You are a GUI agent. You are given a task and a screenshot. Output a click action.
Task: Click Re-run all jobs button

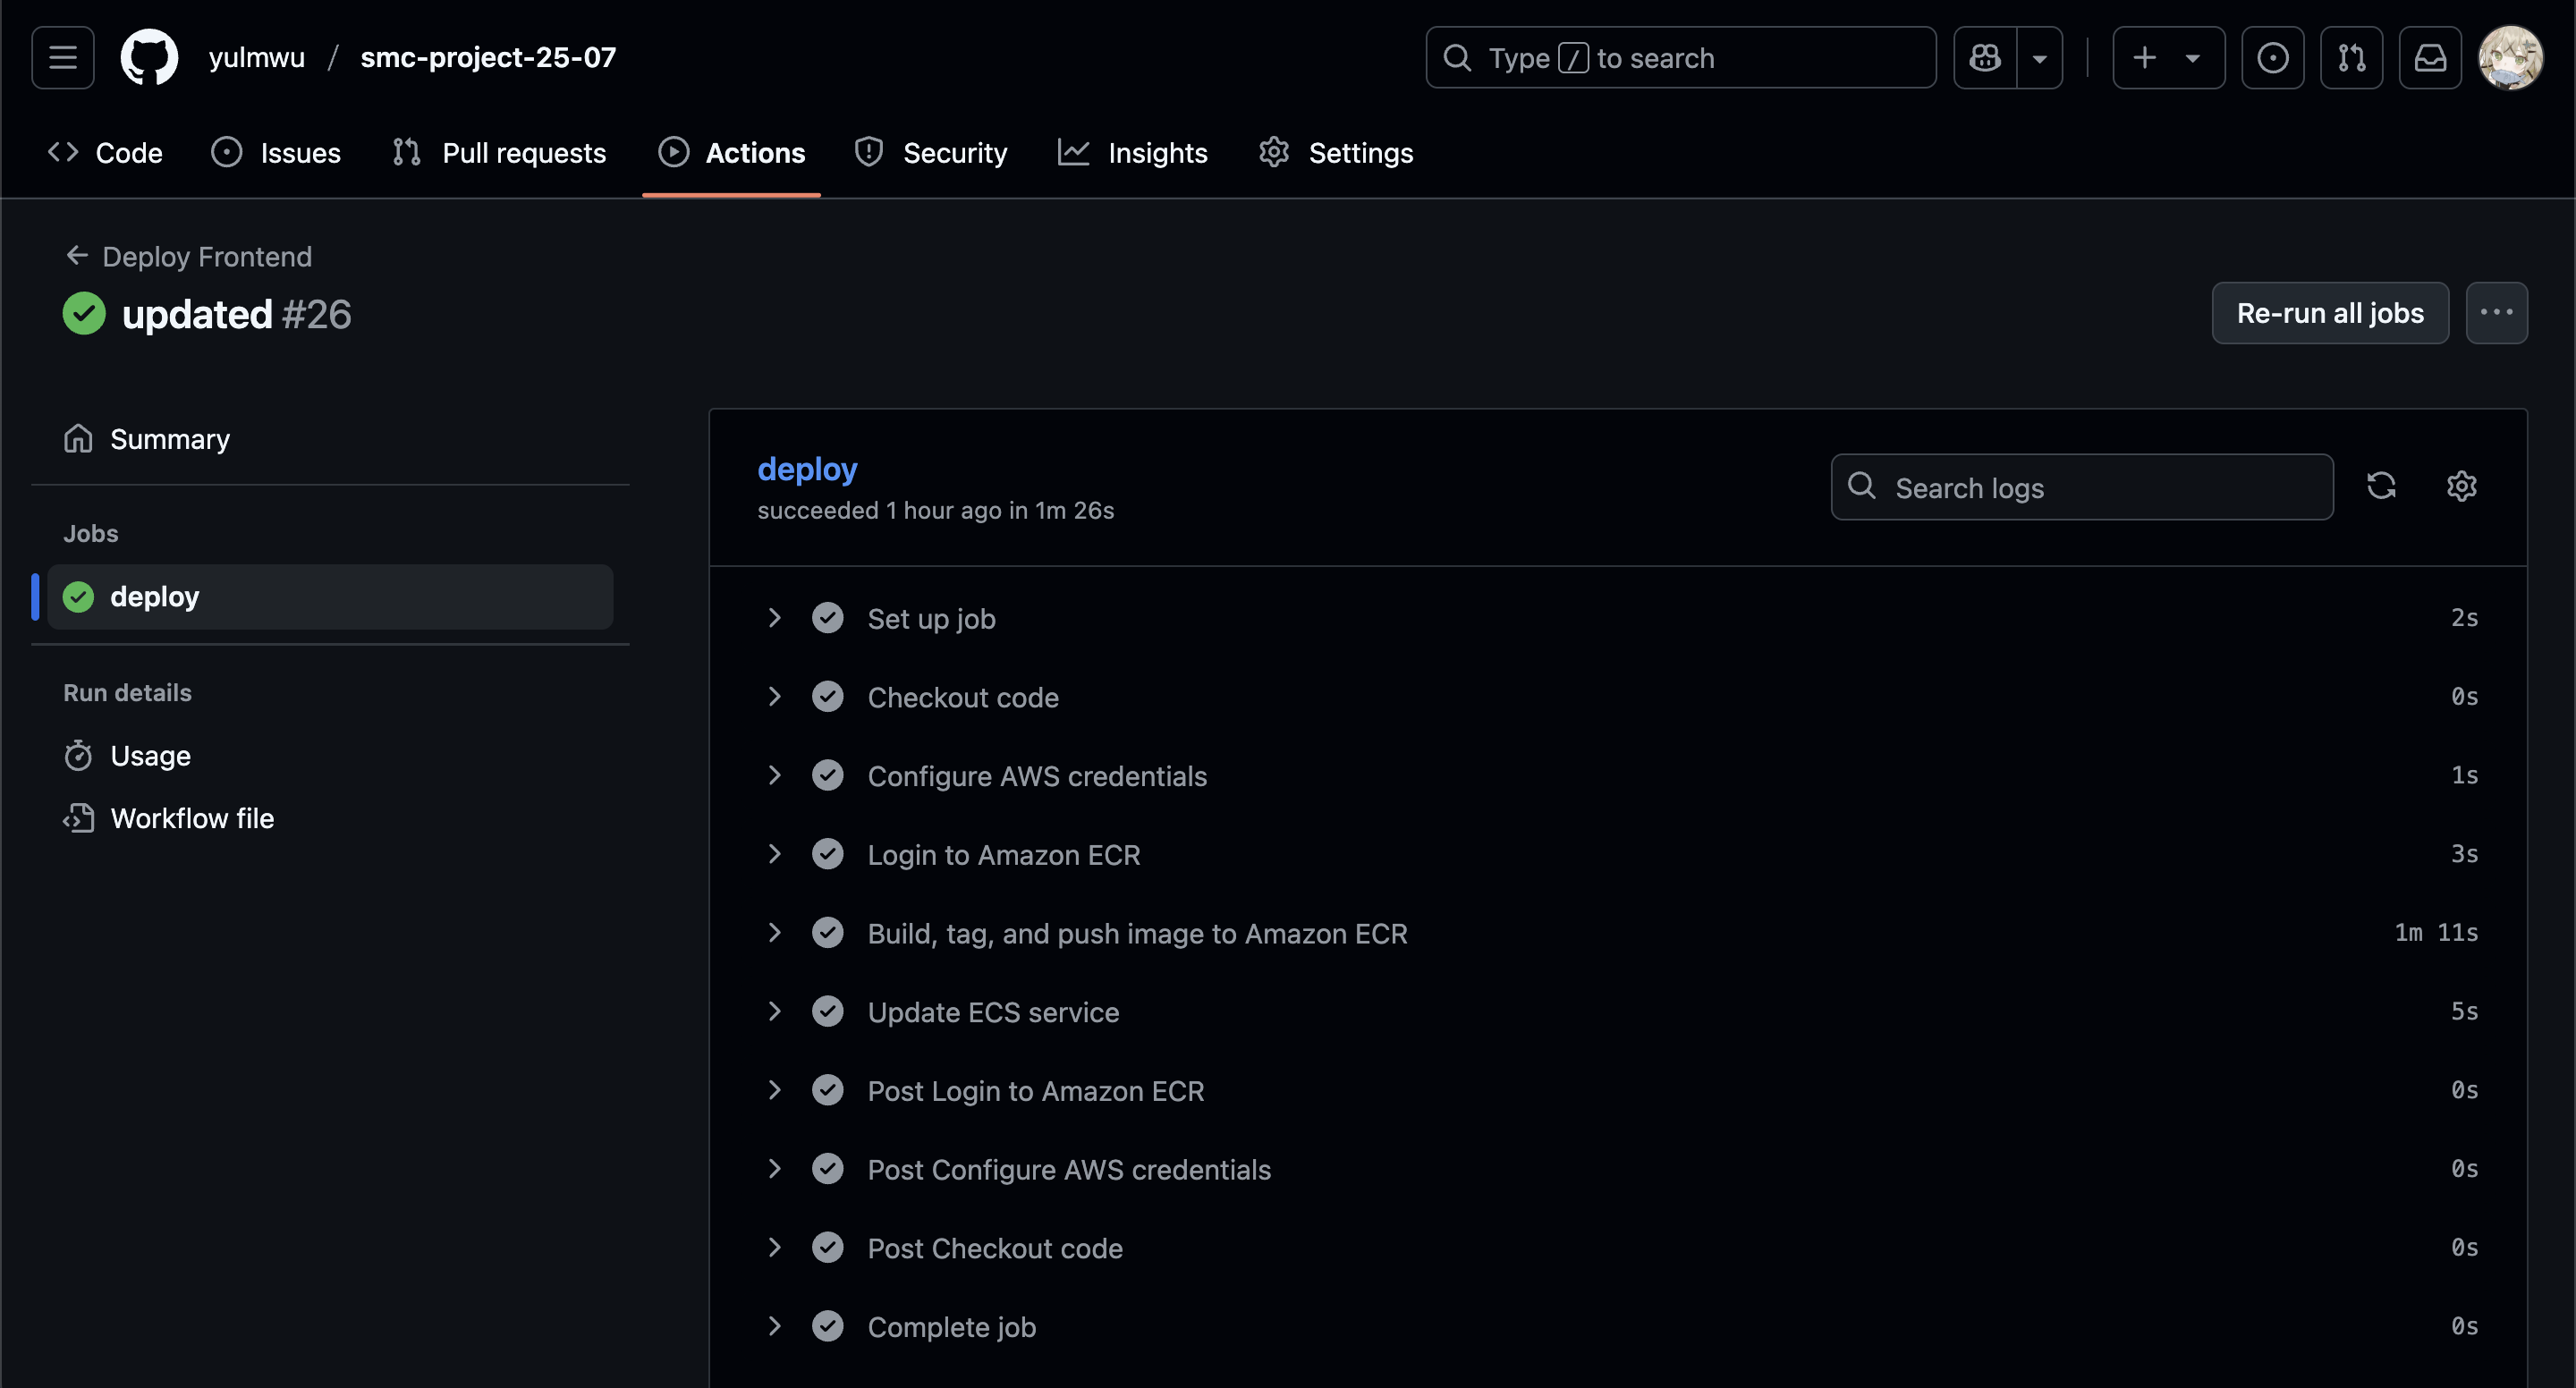tap(2329, 313)
